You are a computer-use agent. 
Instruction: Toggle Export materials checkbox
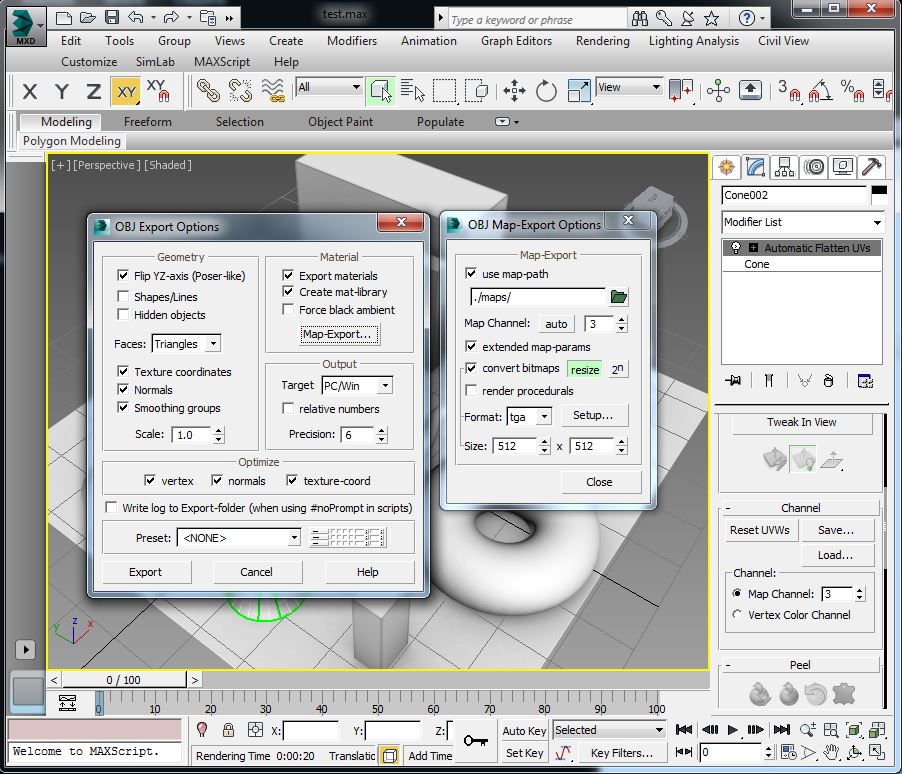(288, 275)
